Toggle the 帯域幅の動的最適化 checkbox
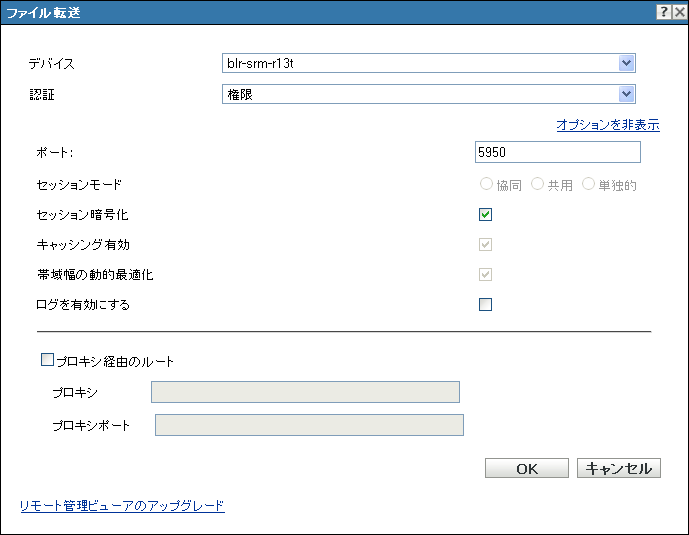The image size is (689, 535). coord(486,274)
